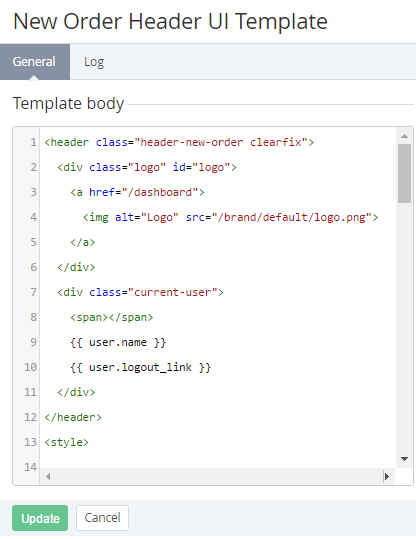
Task: Click the opening style tag line
Action: 66,442
